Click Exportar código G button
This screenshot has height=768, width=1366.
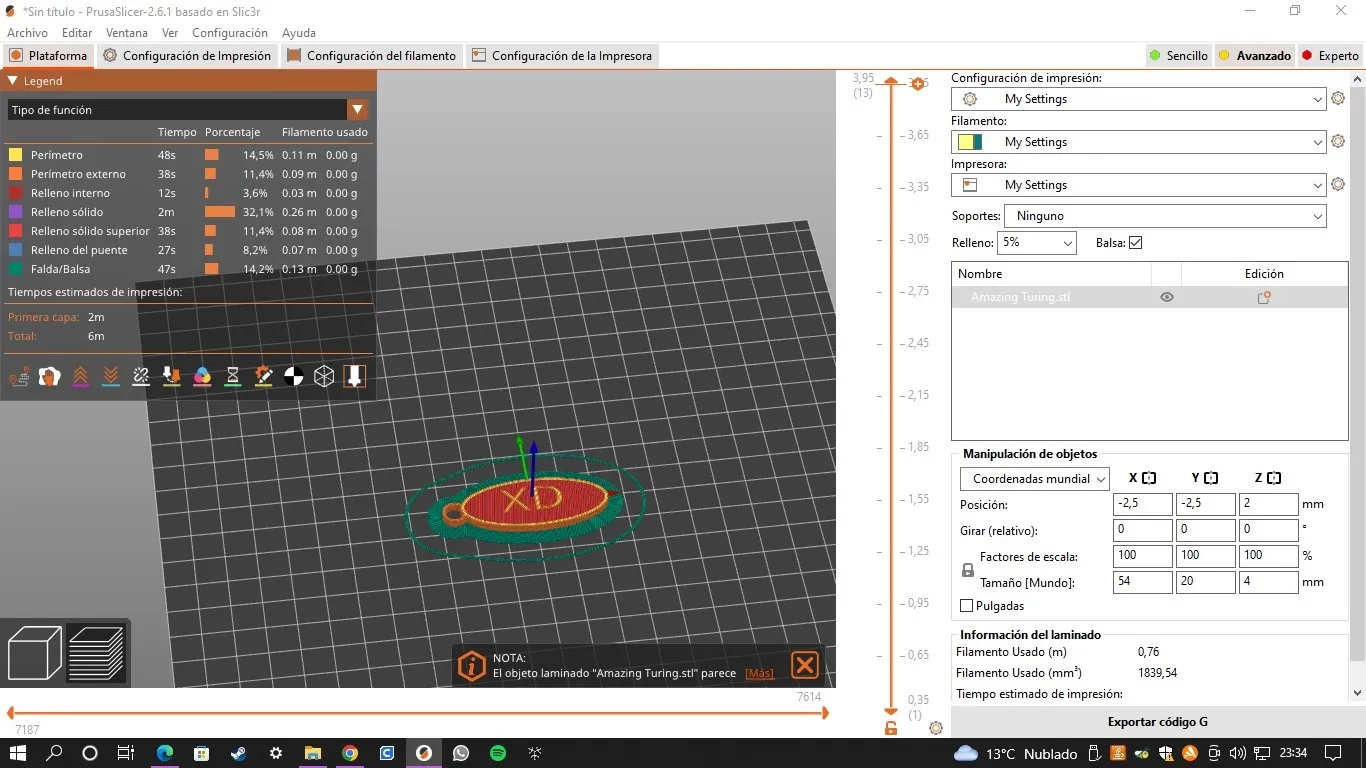click(x=1157, y=722)
